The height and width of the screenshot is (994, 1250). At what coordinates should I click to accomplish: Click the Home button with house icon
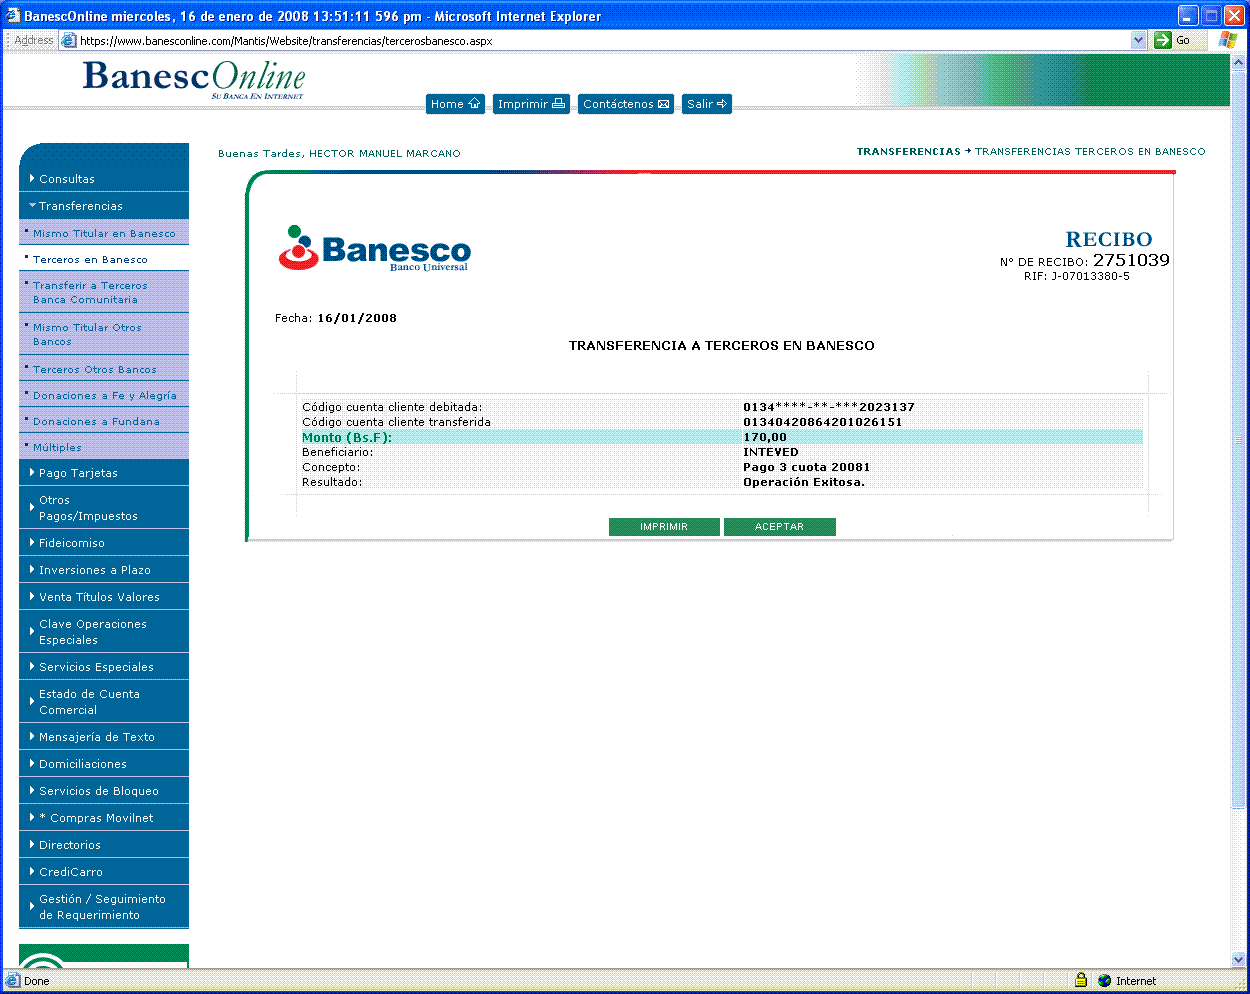(x=455, y=104)
